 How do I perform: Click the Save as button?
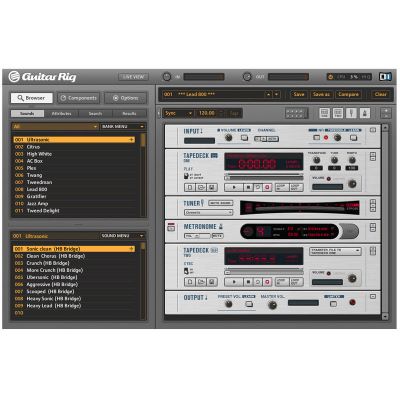[x=321, y=94]
